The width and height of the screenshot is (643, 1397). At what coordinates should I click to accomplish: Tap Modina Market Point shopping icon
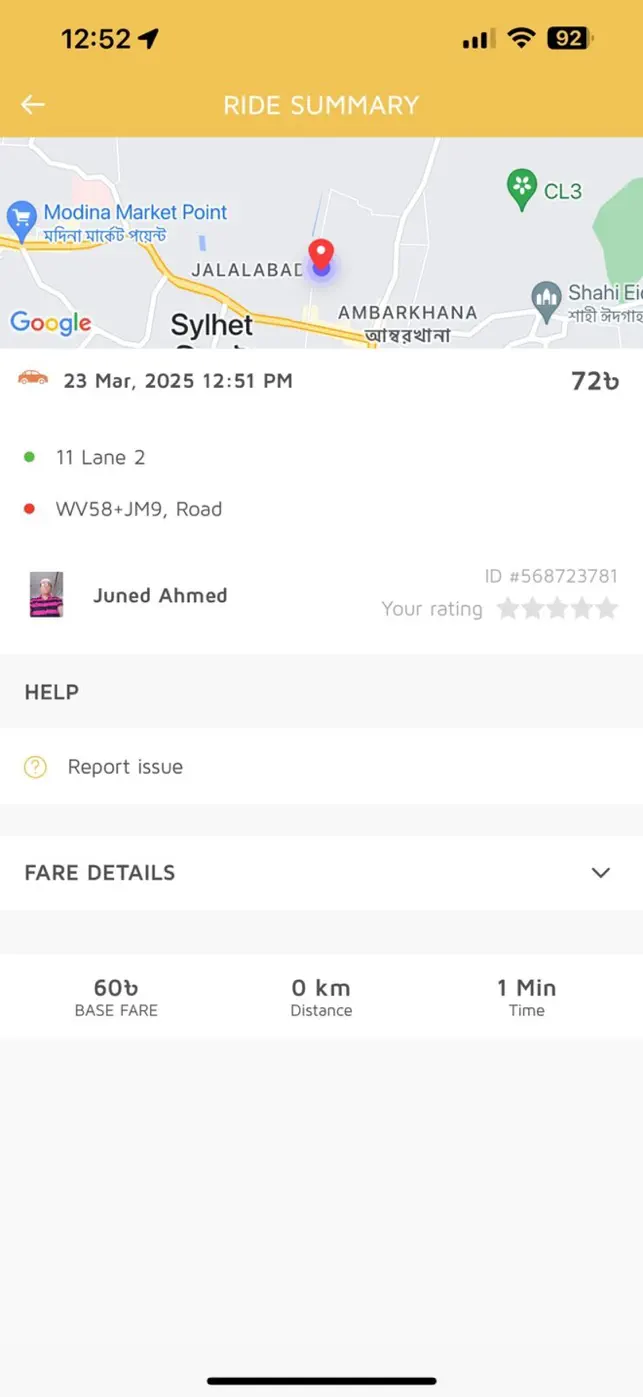click(21, 217)
